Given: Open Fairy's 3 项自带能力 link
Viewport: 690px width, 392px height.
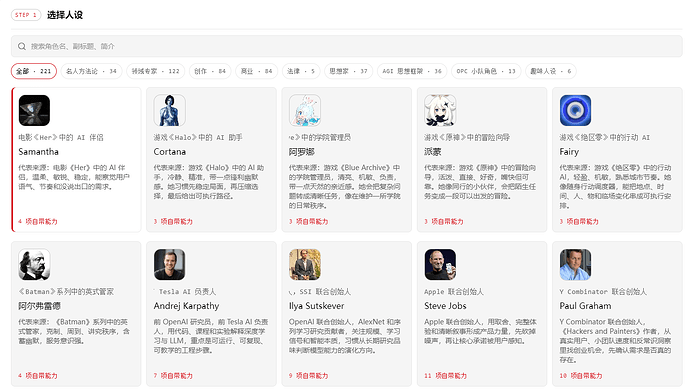Looking at the screenshot, I should 579,221.
